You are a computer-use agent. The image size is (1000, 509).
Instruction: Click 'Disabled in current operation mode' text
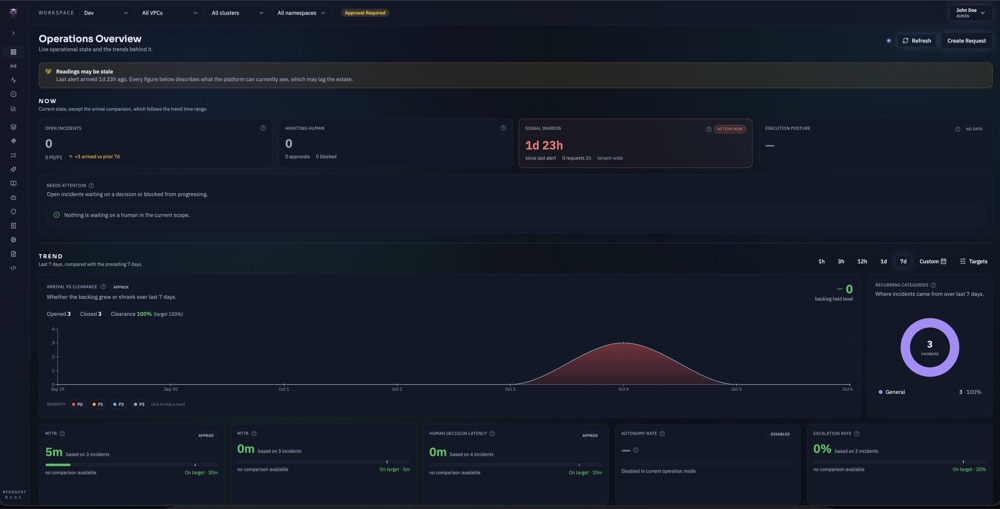click(x=658, y=471)
